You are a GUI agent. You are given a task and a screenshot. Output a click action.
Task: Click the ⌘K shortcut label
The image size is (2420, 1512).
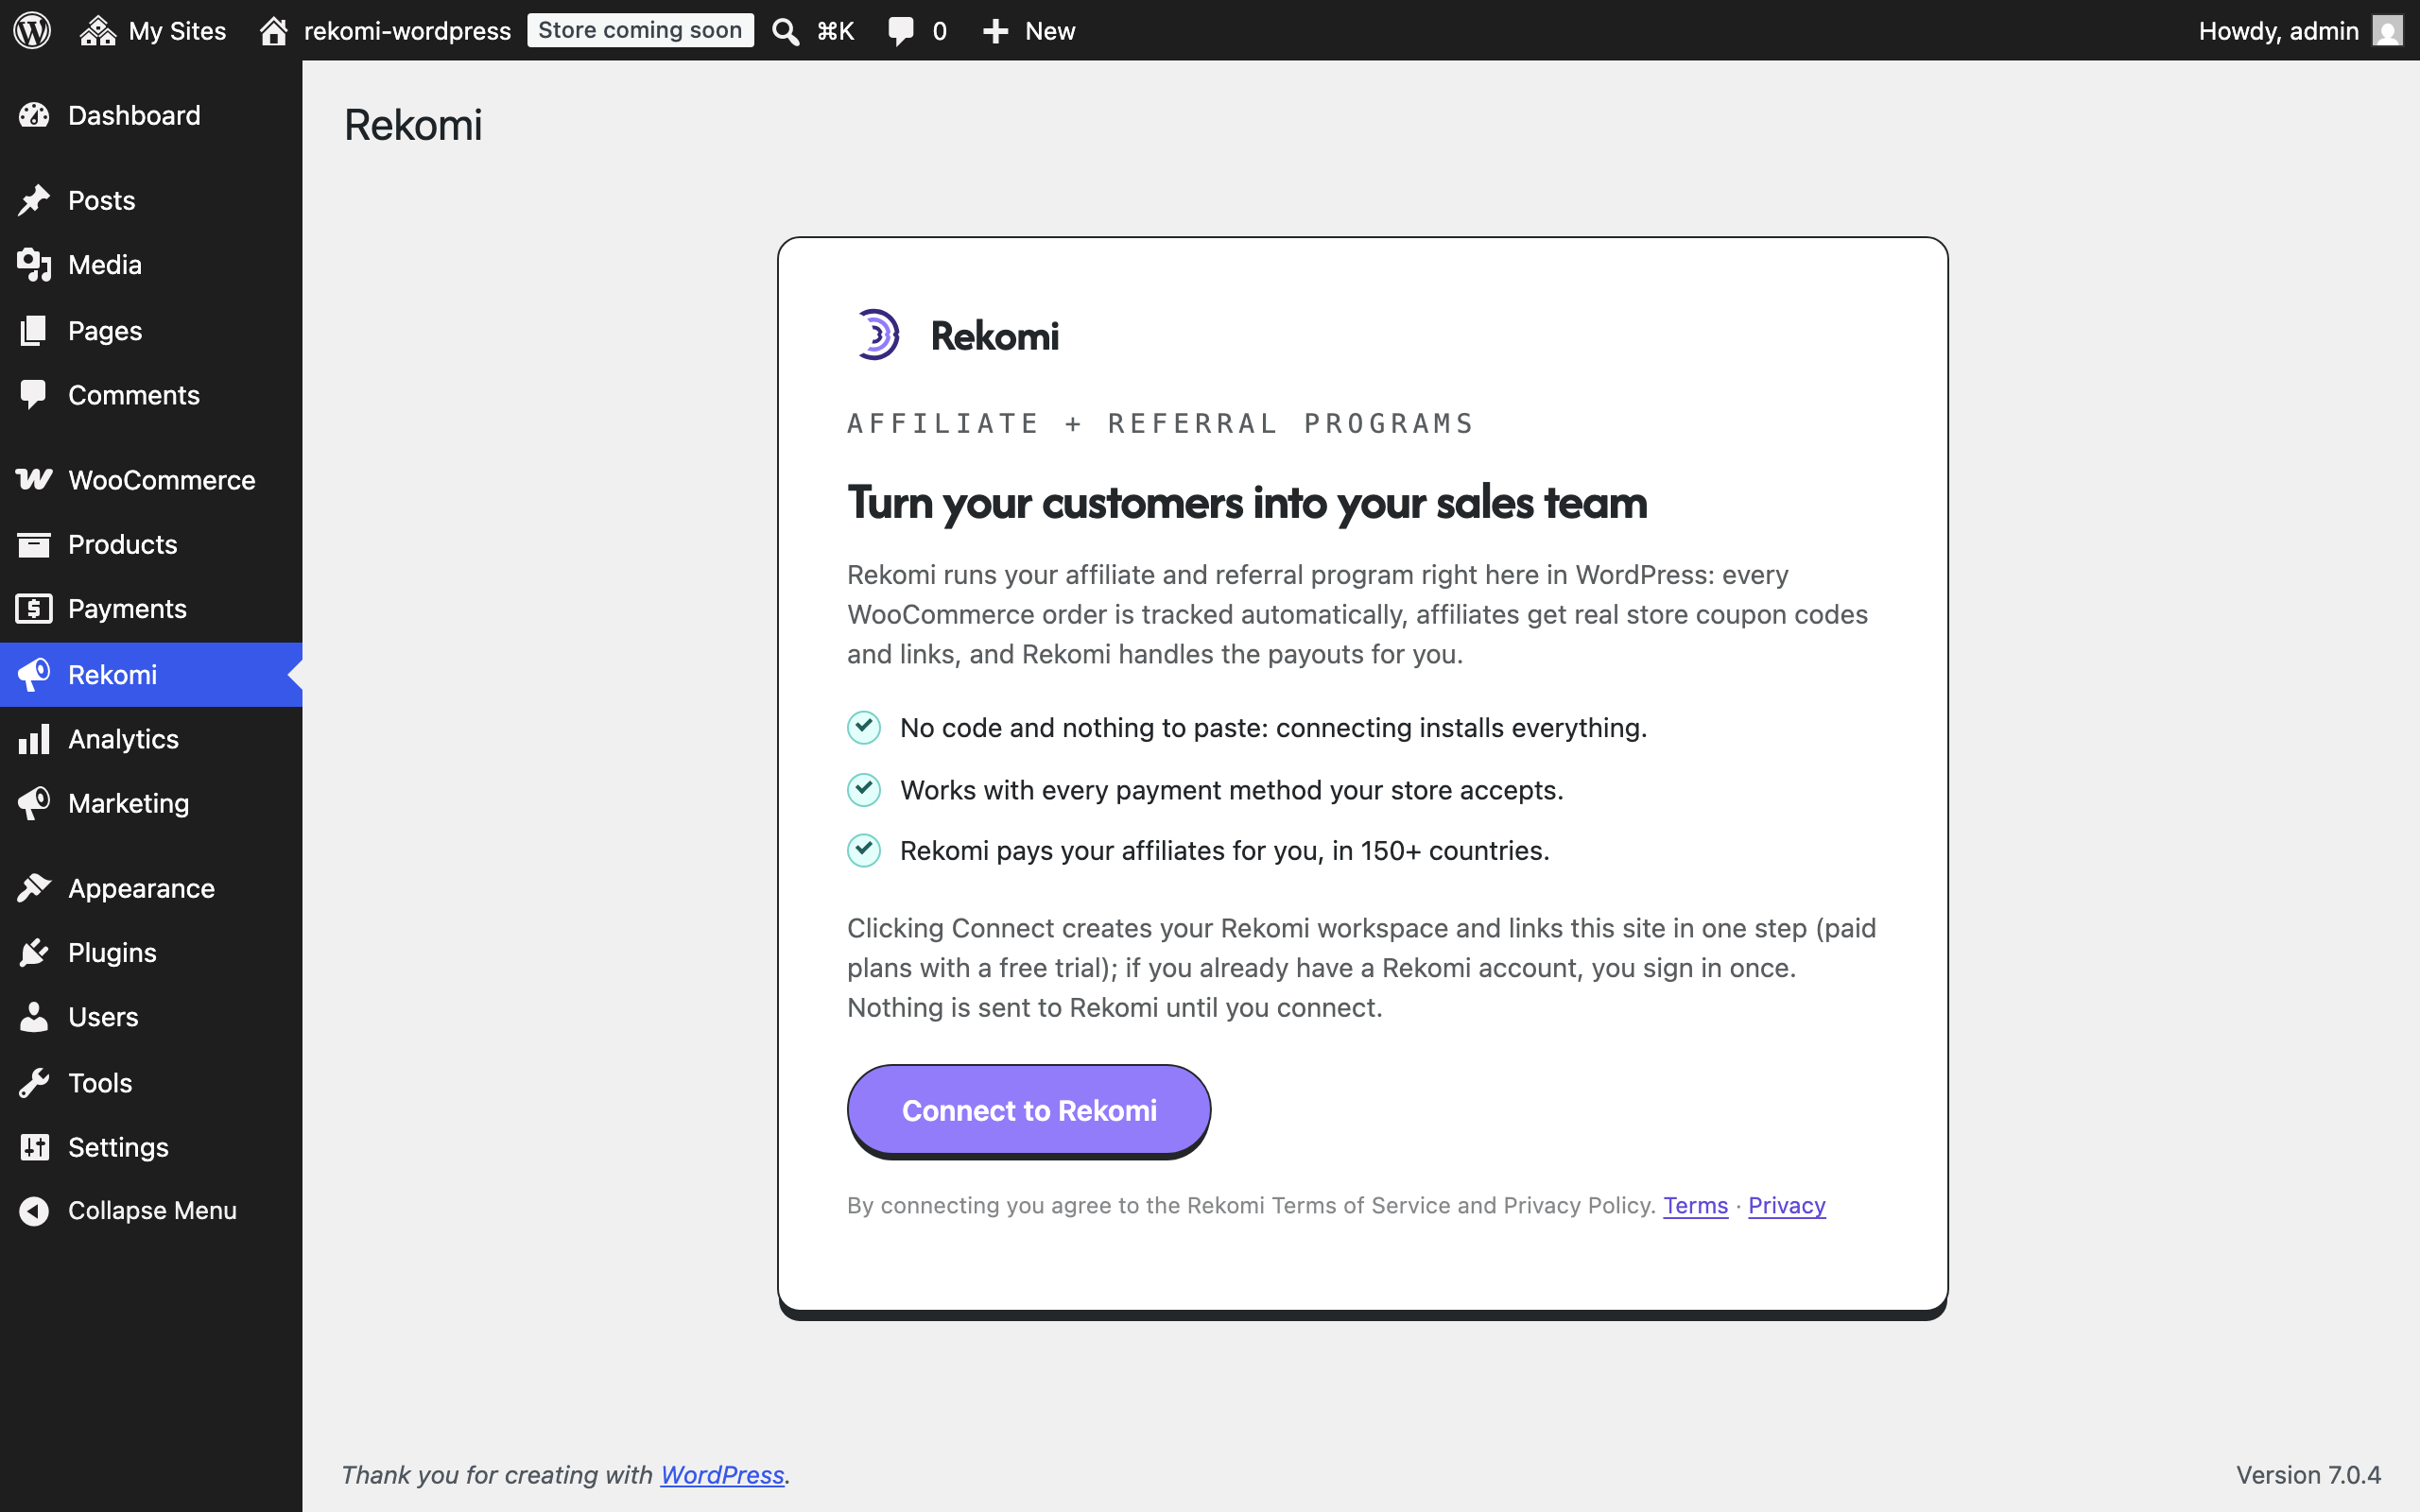point(835,31)
